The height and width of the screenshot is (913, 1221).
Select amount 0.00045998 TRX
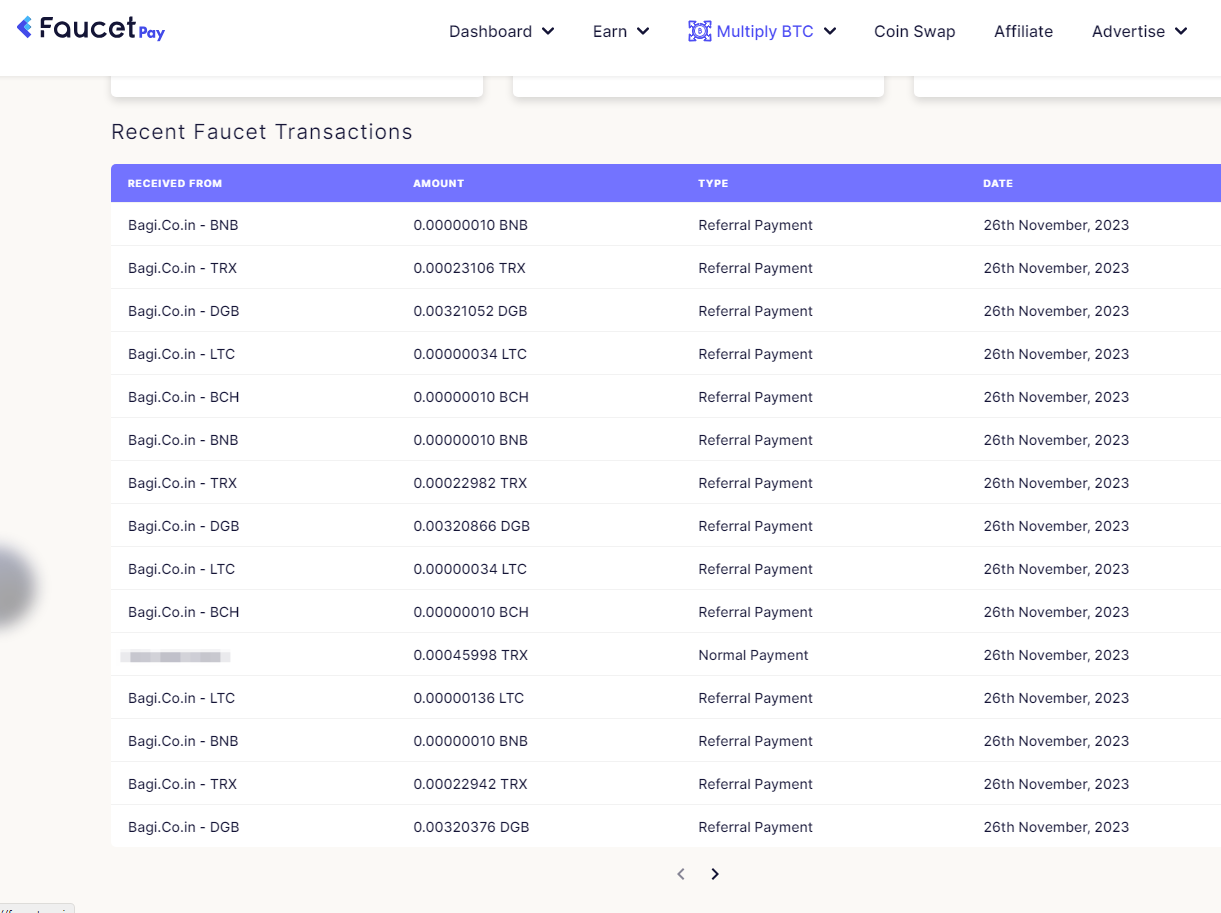(471, 655)
